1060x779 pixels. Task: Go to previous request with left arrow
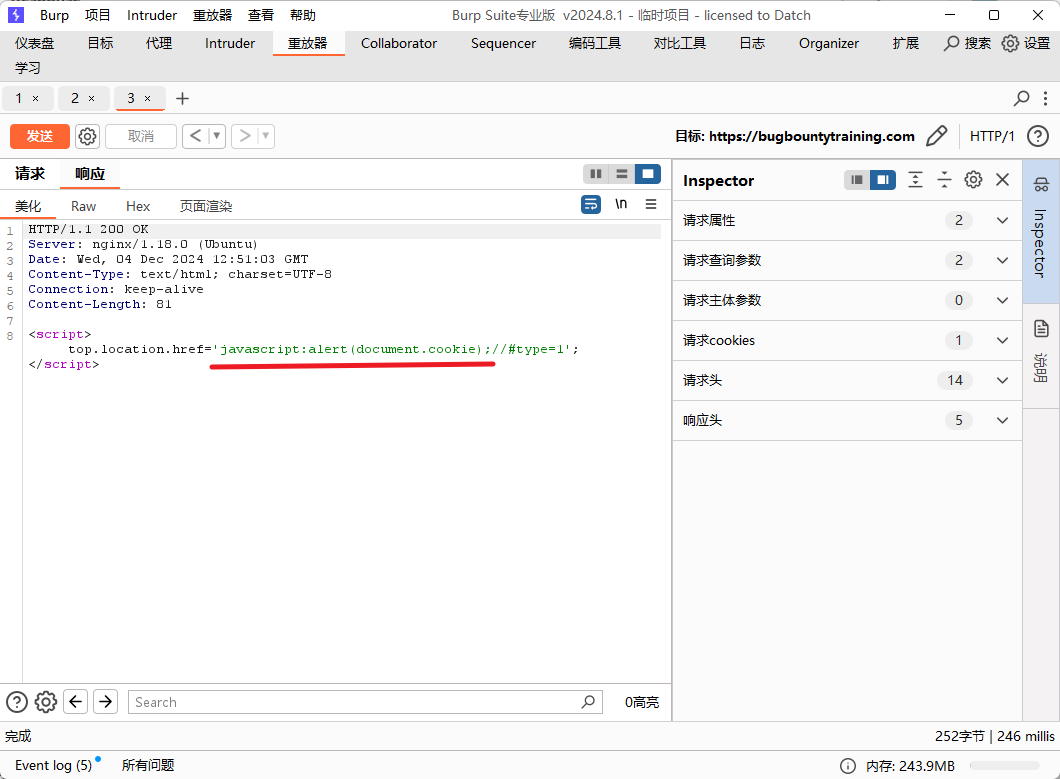coord(195,137)
